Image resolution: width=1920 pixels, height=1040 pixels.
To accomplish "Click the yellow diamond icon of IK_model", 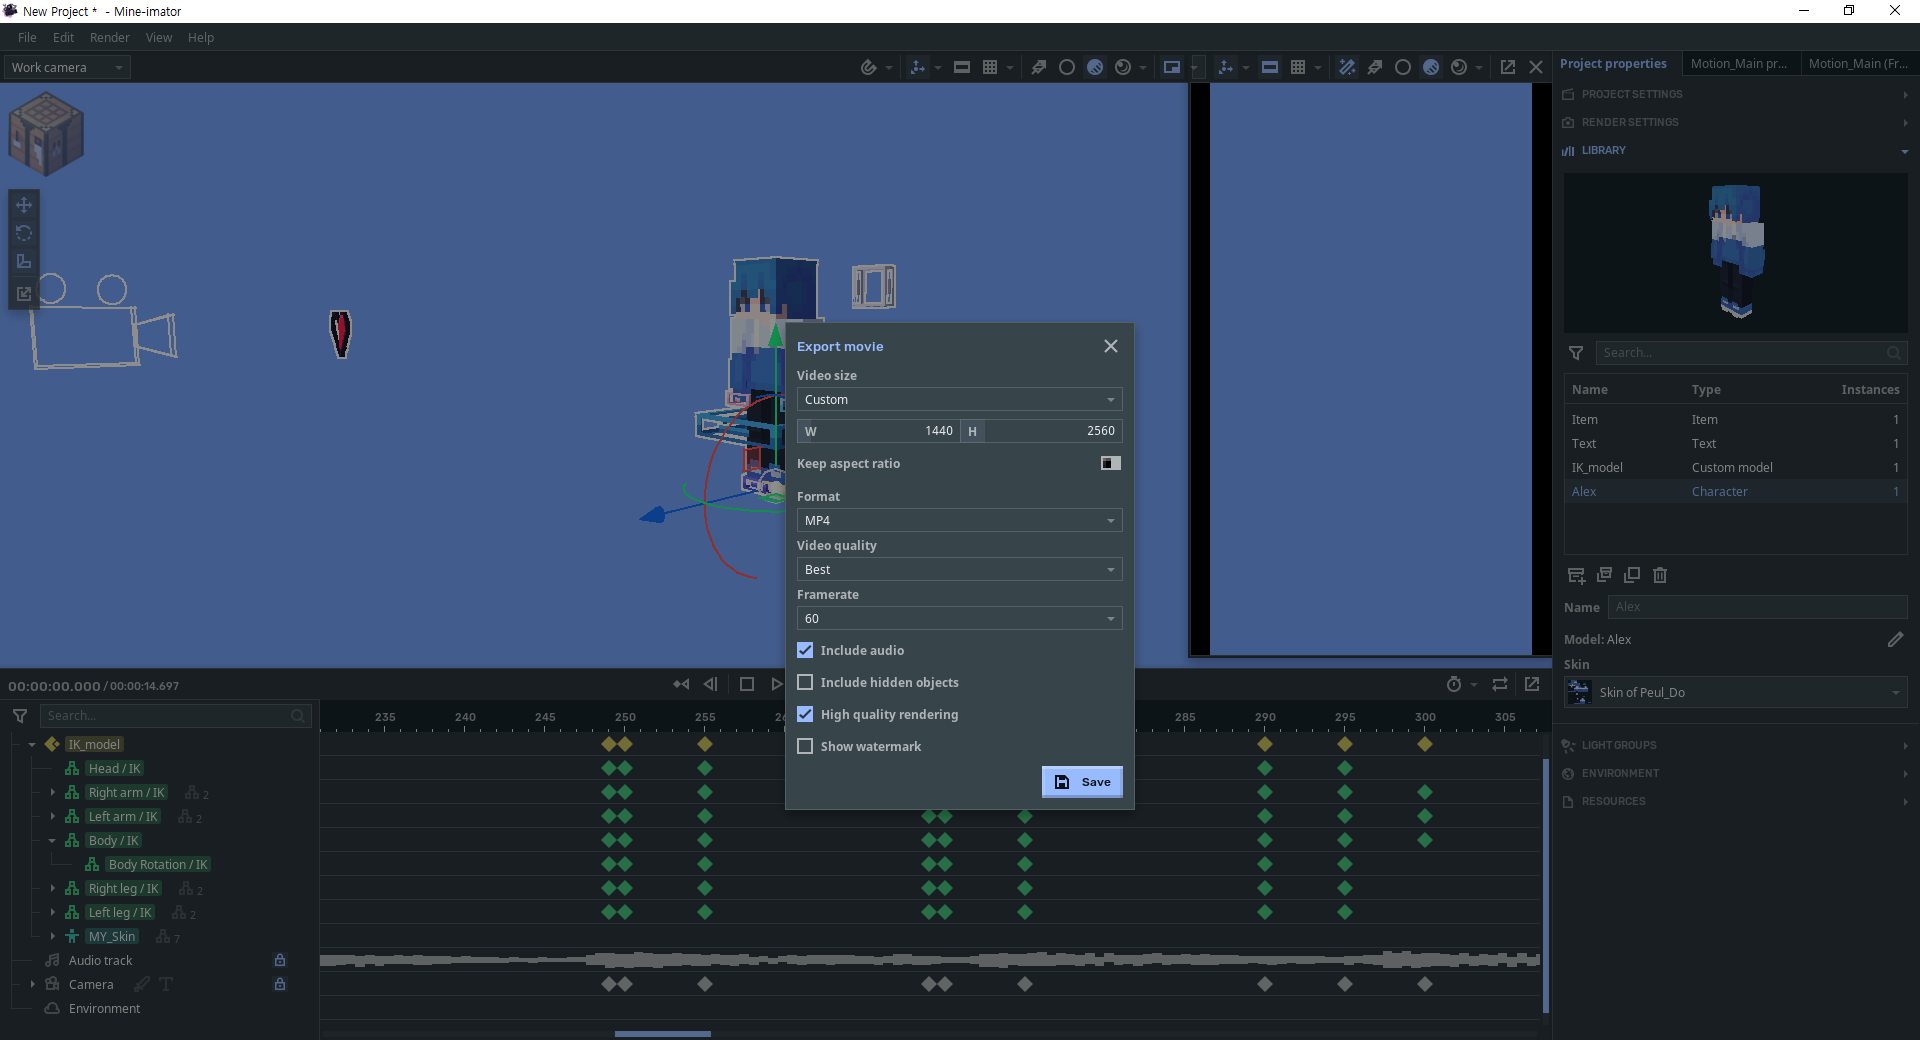I will pos(52,744).
